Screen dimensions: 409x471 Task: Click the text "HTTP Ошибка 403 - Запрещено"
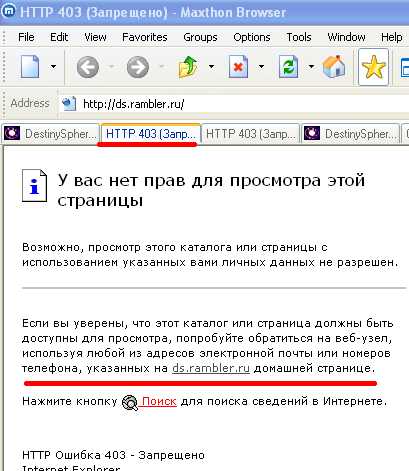pos(113,455)
